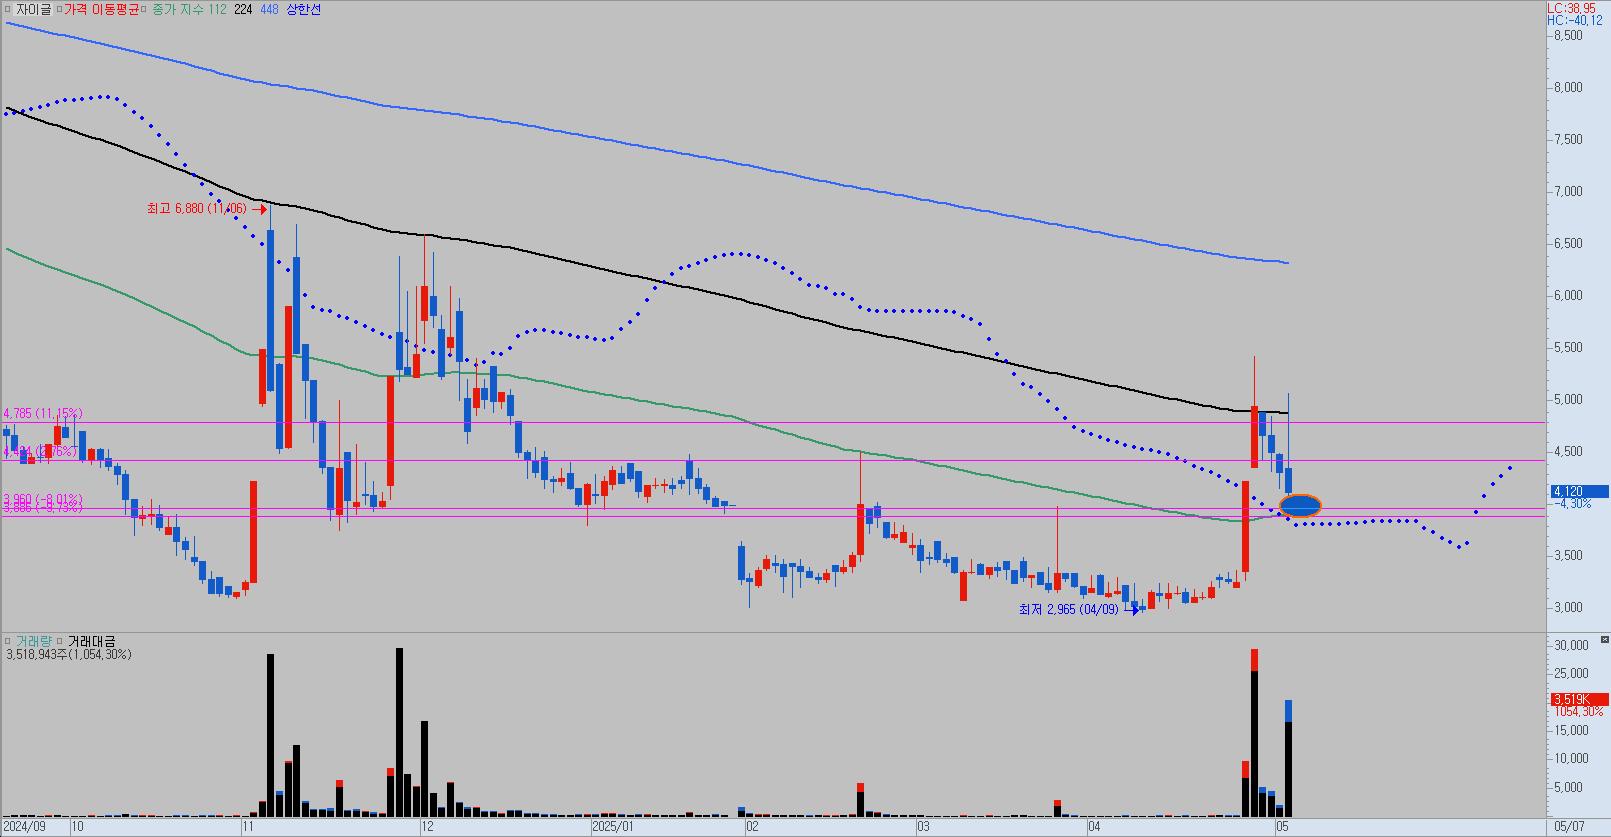Select the 6,500 price axis tick
The width and height of the screenshot is (1611, 837).
[1568, 244]
